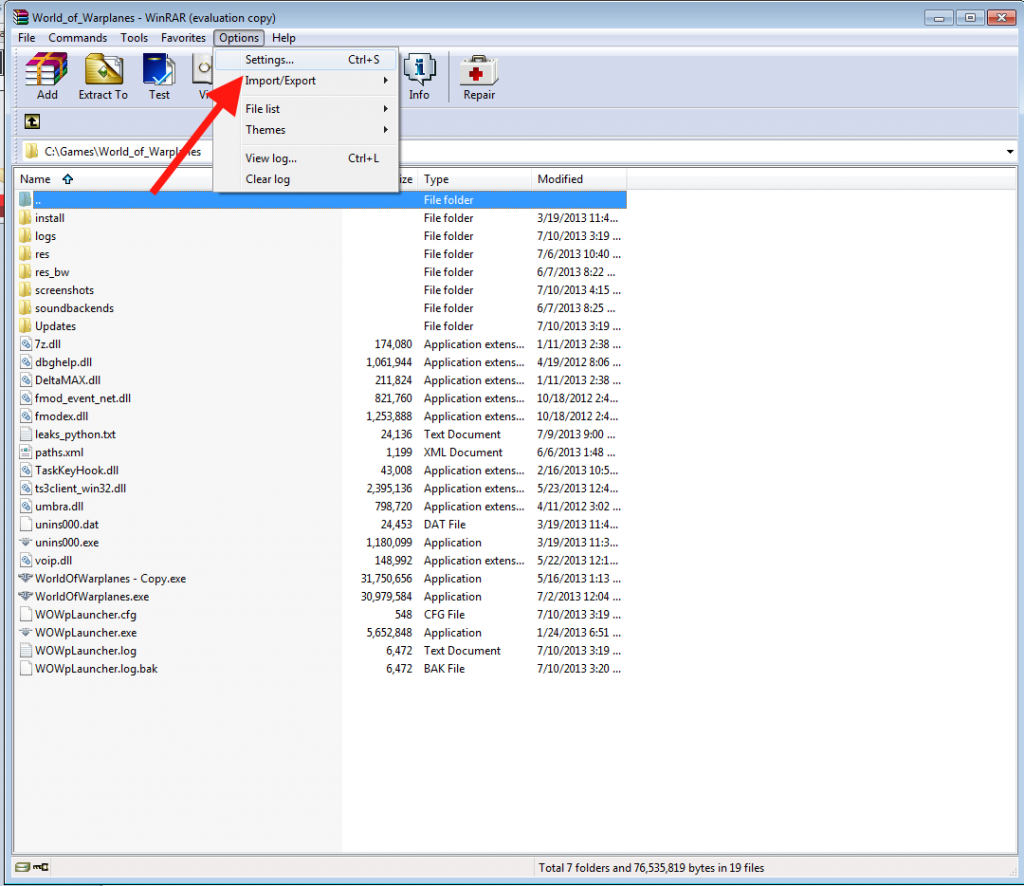Select the dbghelp.dll file name
Screen dimensions: 1024x886
[x=63, y=362]
